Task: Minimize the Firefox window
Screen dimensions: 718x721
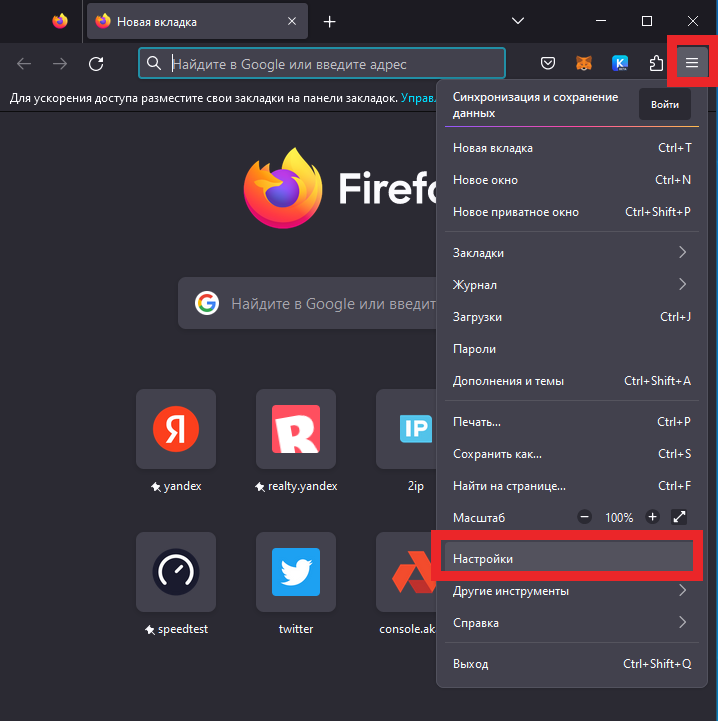Action: pyautogui.click(x=601, y=21)
